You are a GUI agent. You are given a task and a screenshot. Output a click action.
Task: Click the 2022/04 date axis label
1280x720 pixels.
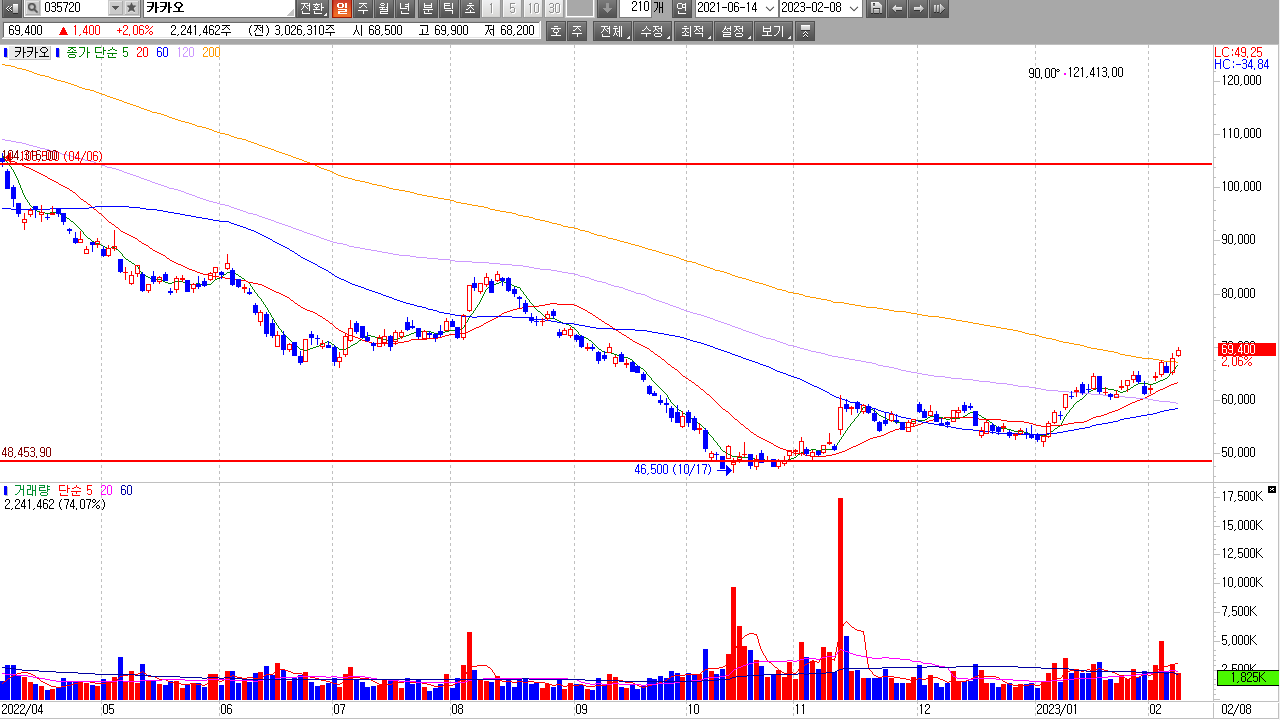tap(22, 709)
